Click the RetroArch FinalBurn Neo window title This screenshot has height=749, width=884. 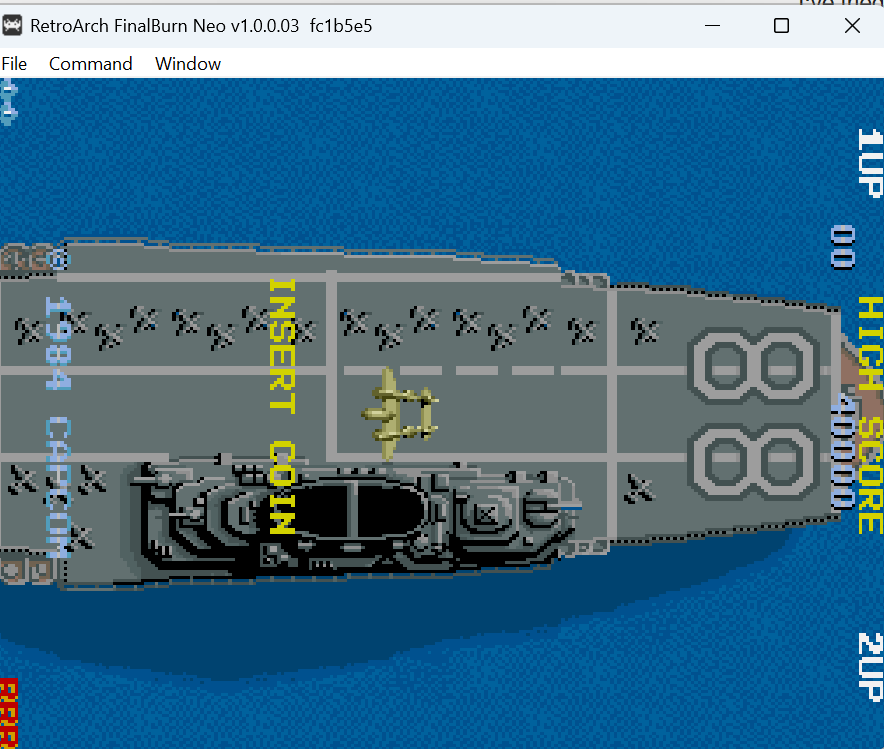[x=201, y=26]
